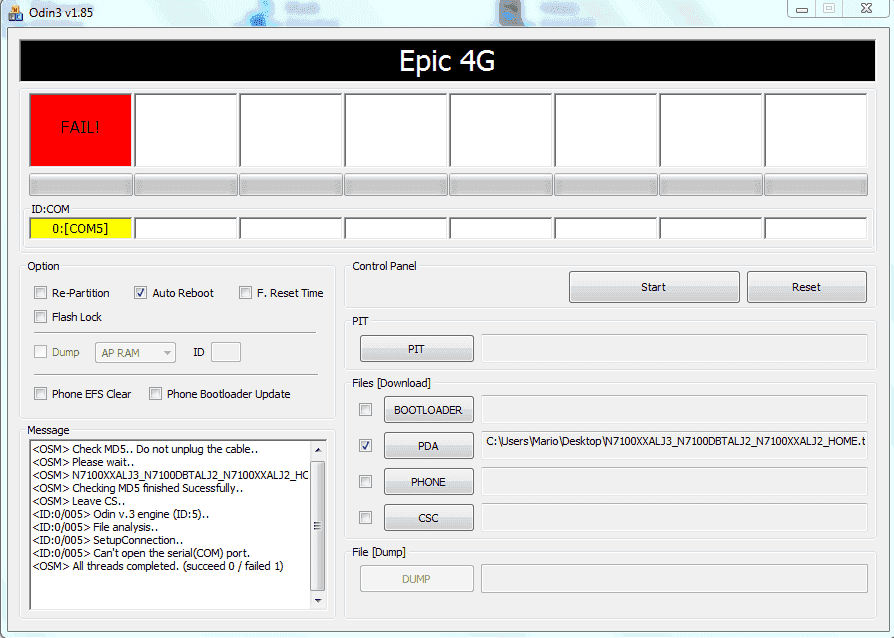Minimize the Odin3 window
894x638 pixels.
click(x=802, y=9)
